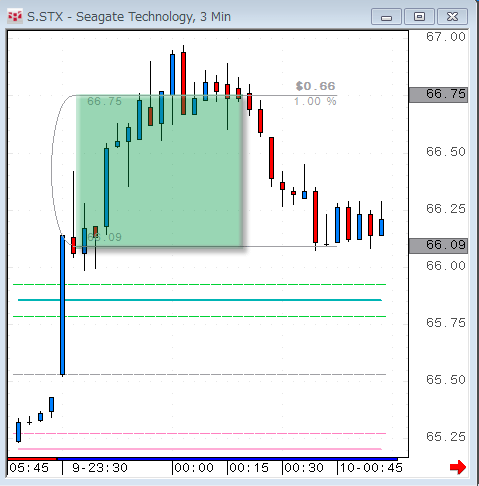Click the 66.25 price axis label
Viewport: 479px width, 486px height.
(446, 209)
